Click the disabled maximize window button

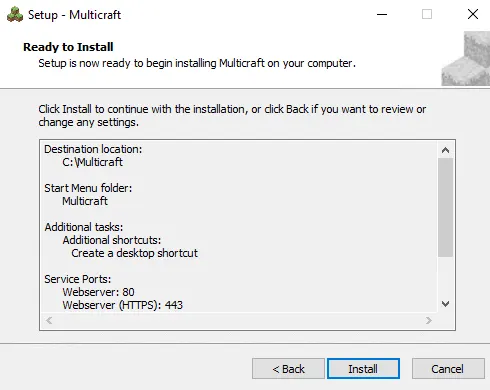(x=427, y=14)
